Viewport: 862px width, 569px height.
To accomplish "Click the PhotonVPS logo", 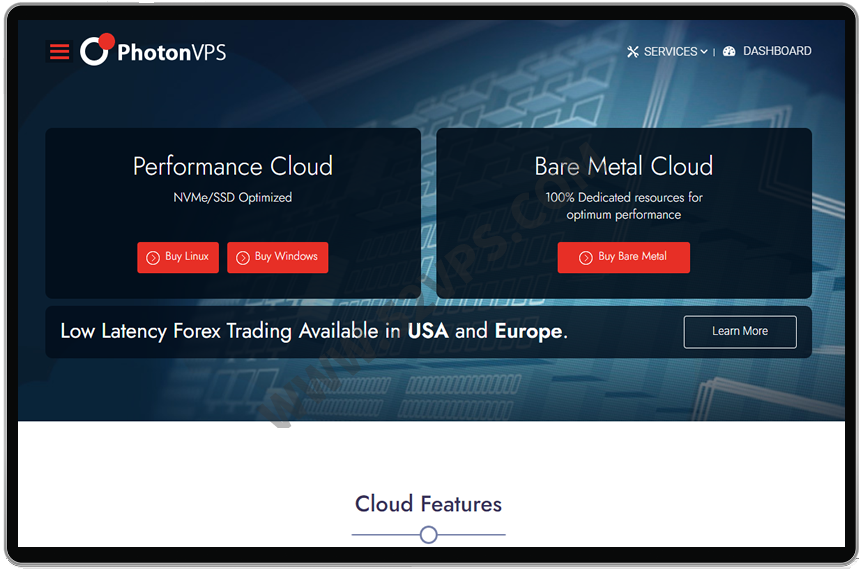I will 153,51.
